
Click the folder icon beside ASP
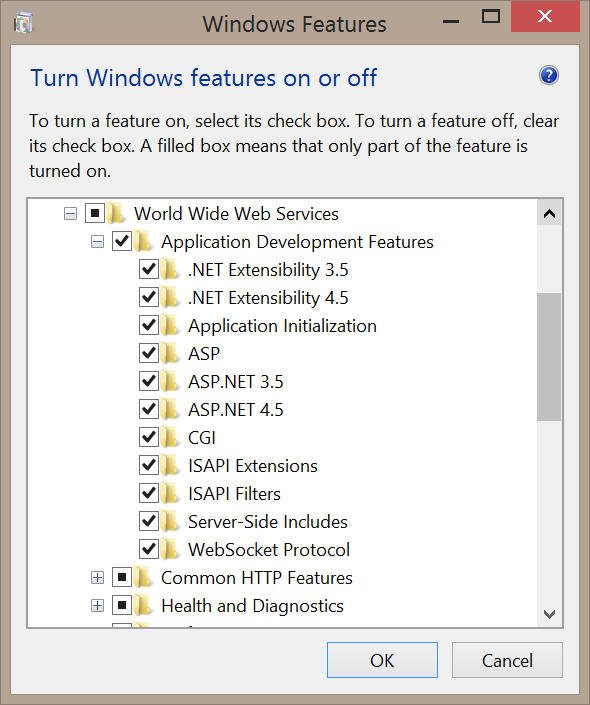coord(171,353)
